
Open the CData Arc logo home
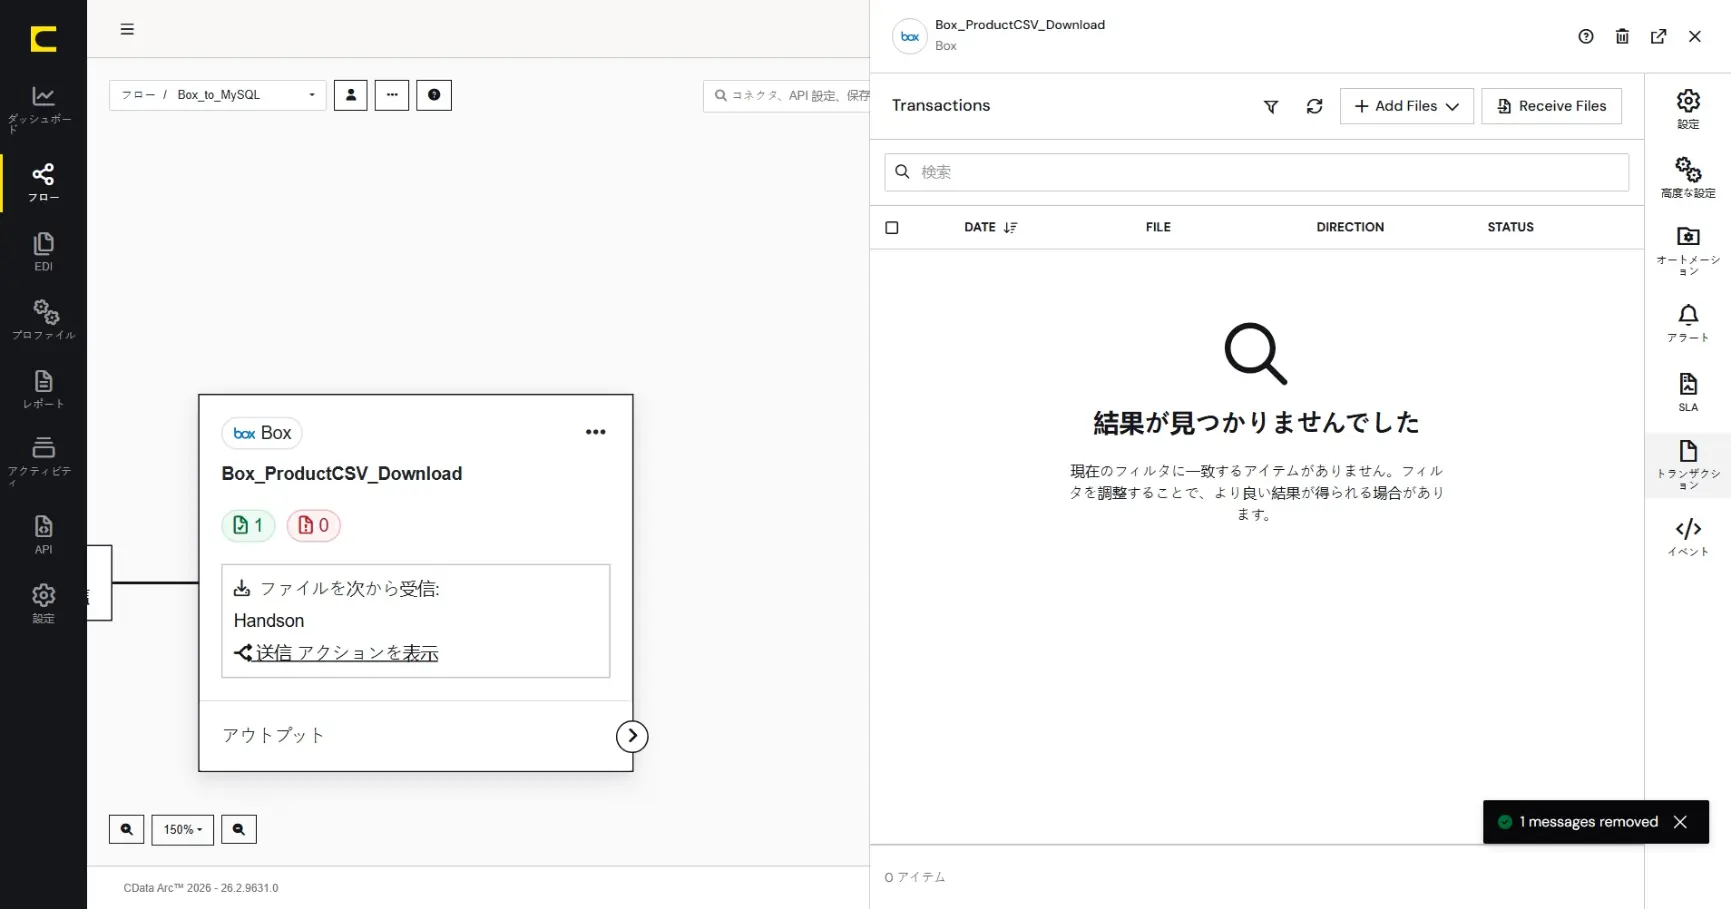43,39
